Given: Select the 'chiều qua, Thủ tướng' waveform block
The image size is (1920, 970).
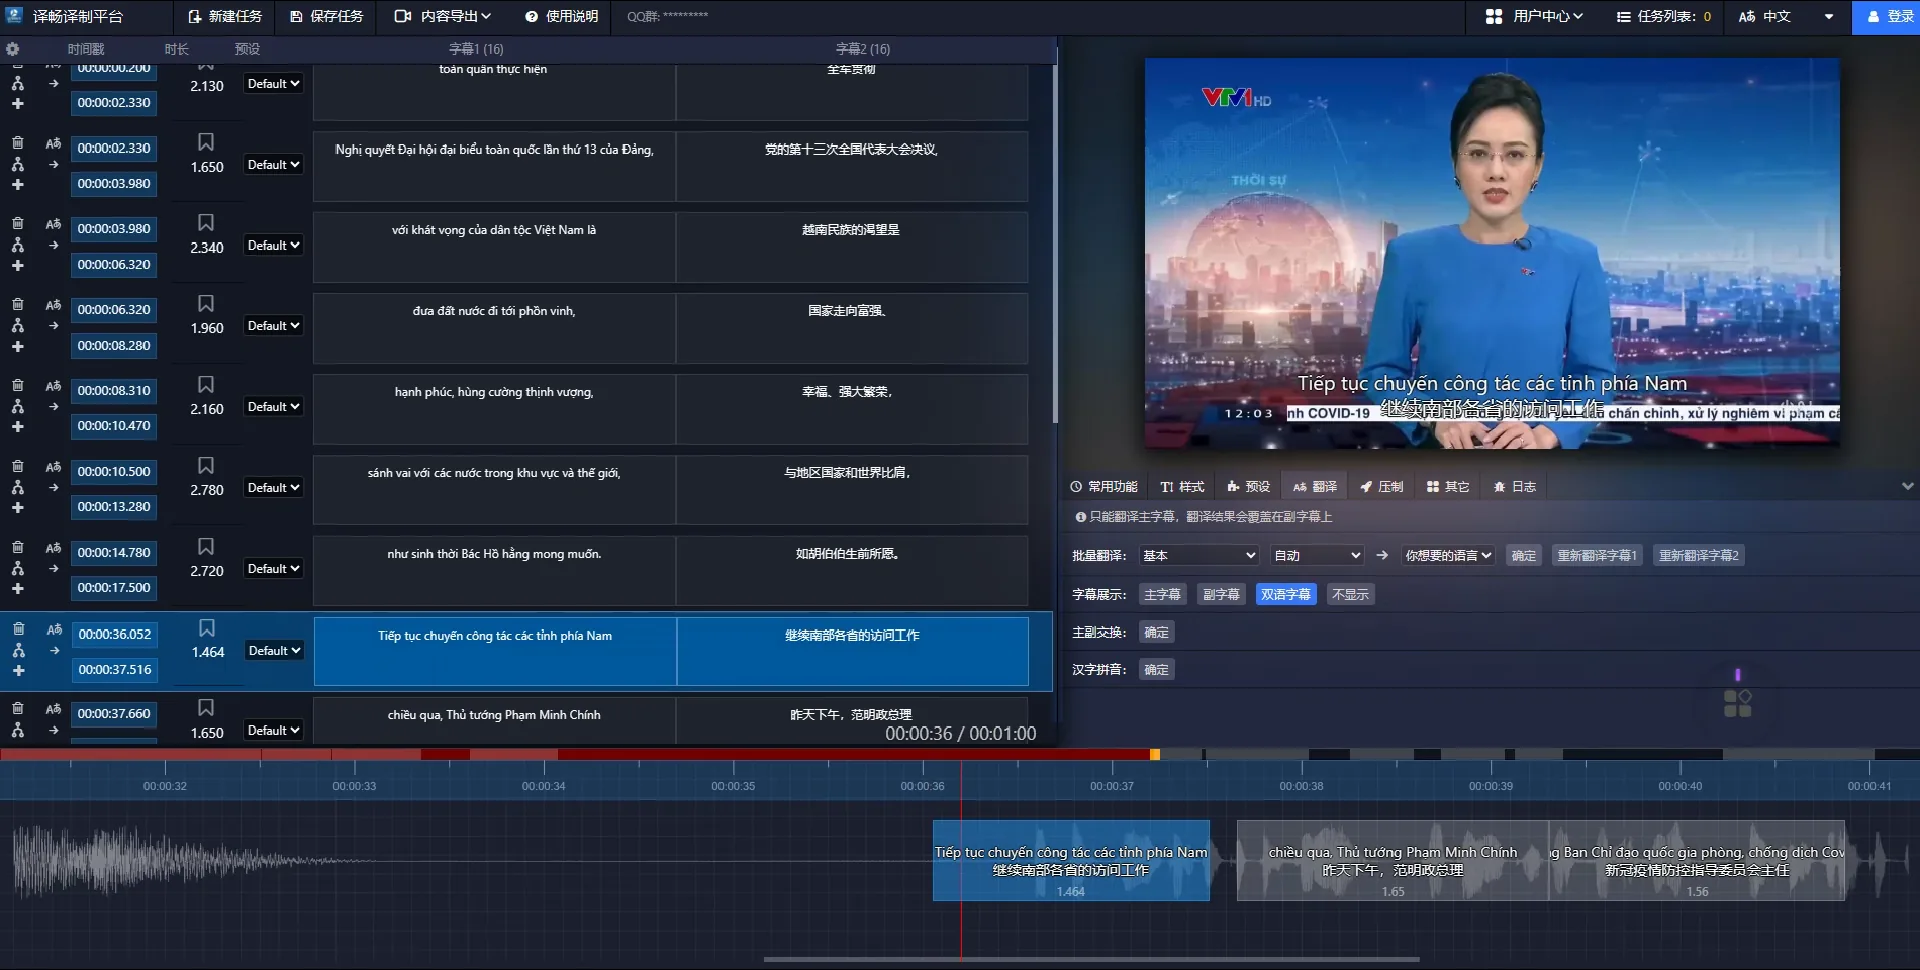Looking at the screenshot, I should pyautogui.click(x=1392, y=861).
